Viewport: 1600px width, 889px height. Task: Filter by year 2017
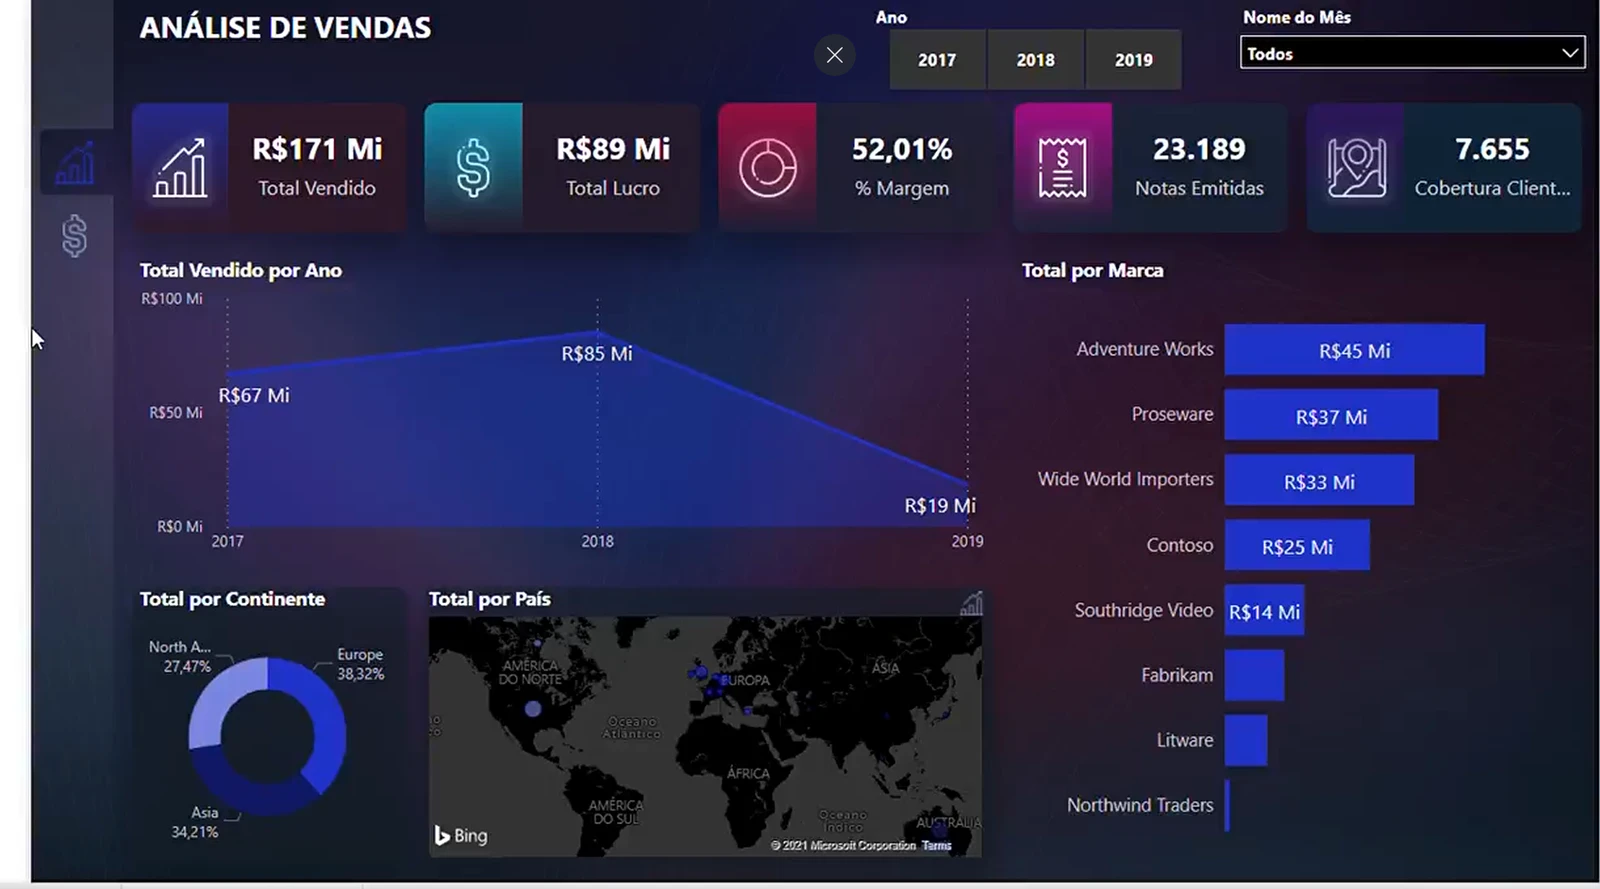(x=937, y=60)
